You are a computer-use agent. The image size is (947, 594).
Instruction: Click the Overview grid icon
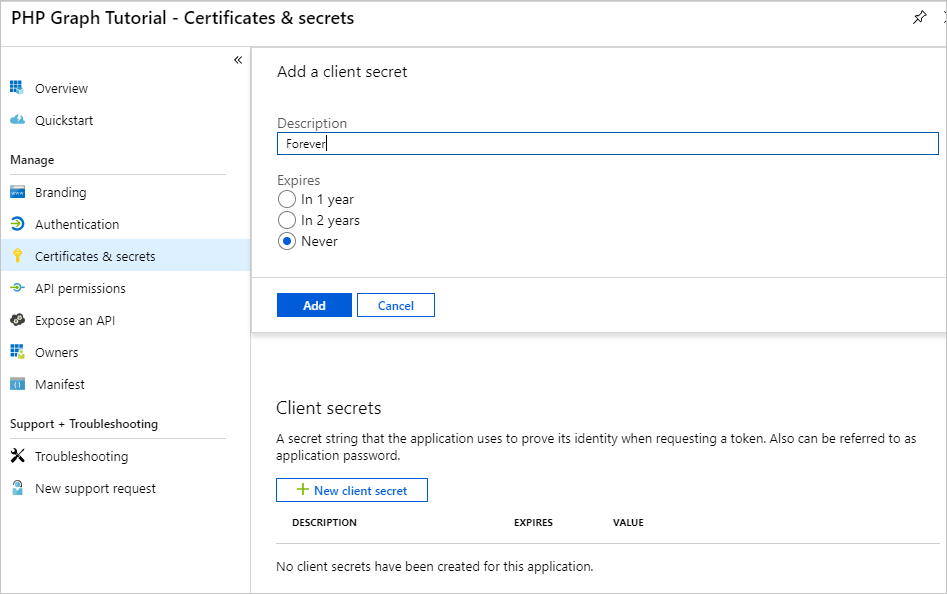click(x=17, y=88)
